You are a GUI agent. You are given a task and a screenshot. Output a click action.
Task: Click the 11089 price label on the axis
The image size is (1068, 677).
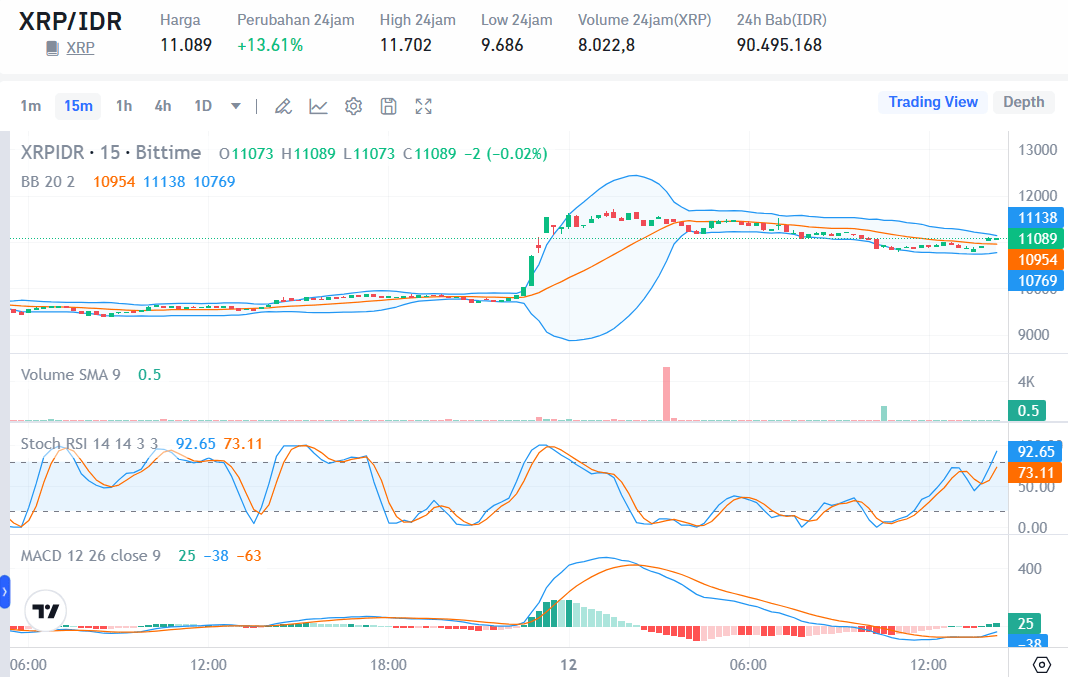(x=1036, y=238)
